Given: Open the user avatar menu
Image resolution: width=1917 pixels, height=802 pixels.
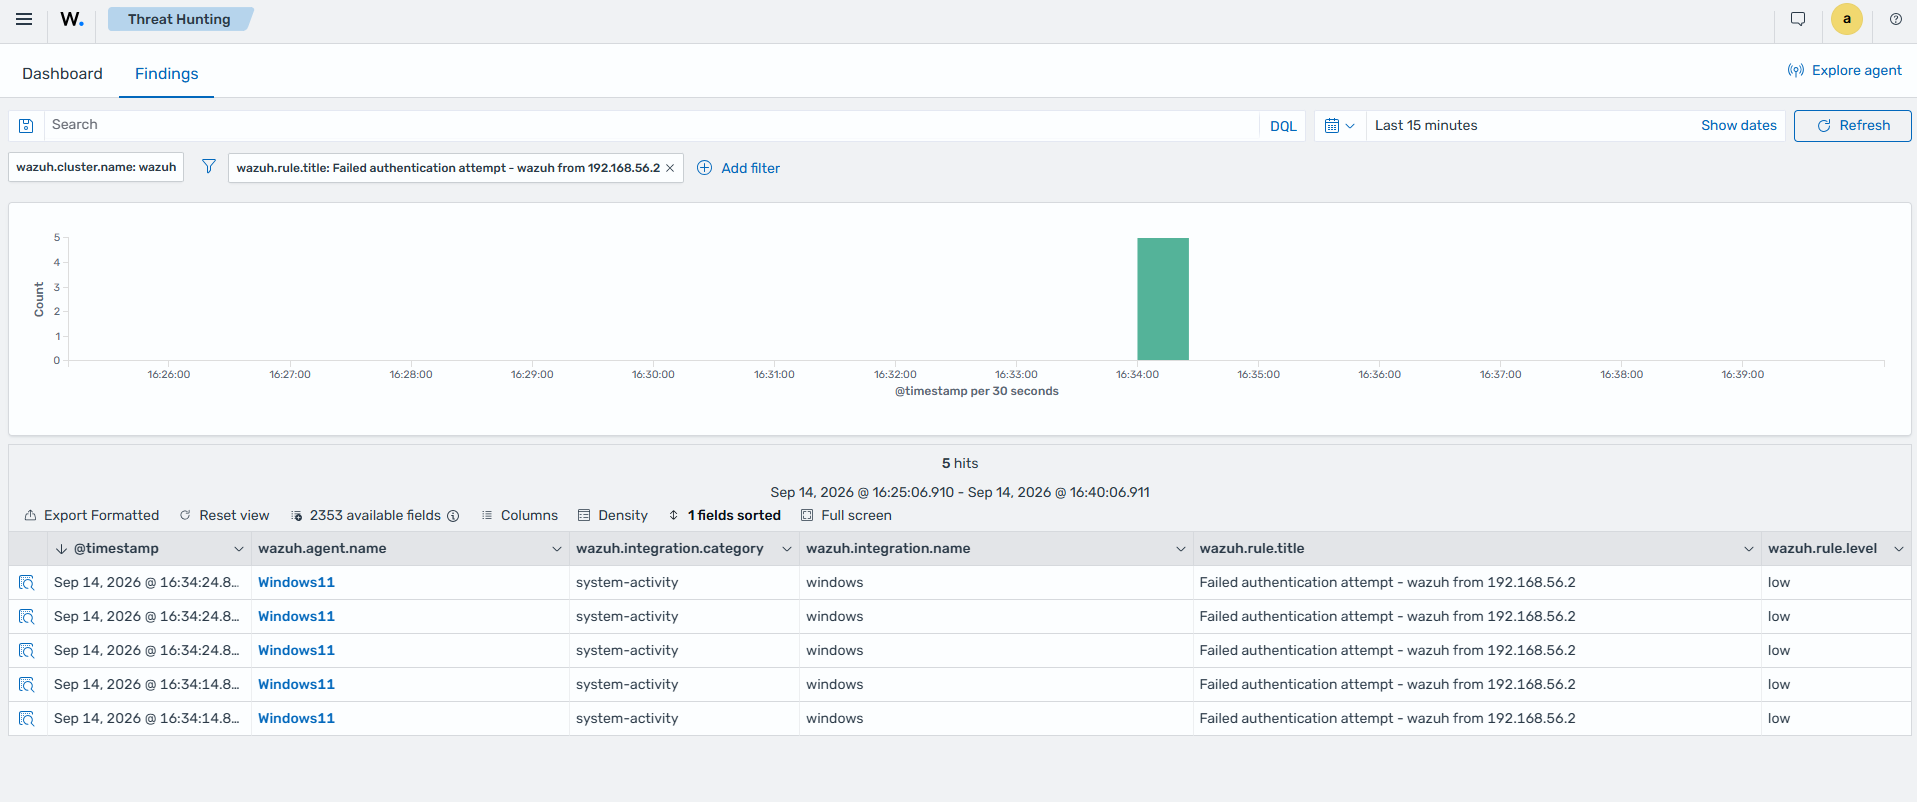Looking at the screenshot, I should click(x=1847, y=19).
